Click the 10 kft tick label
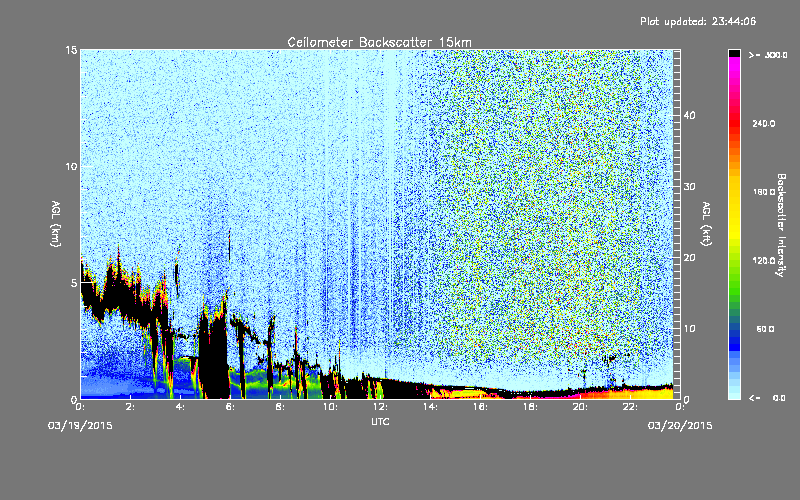800x500 pixels. point(689,329)
